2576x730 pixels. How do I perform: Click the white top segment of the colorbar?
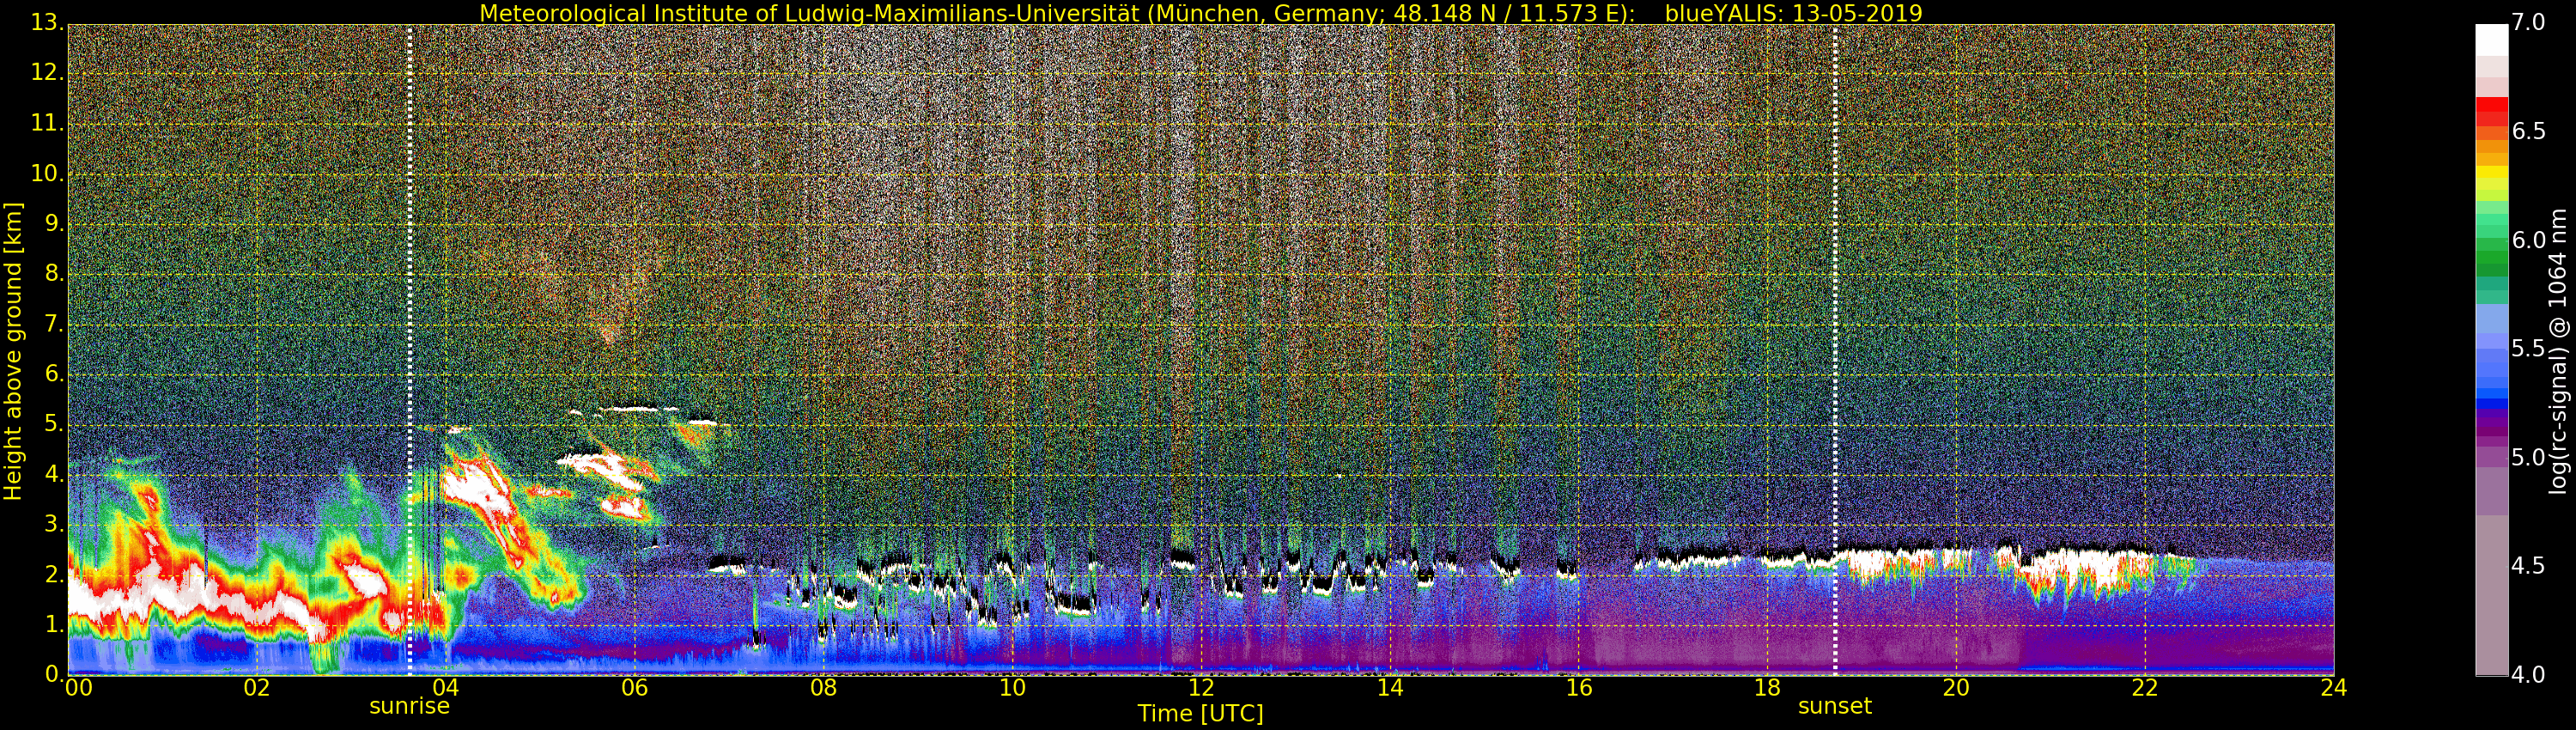coord(2491,39)
